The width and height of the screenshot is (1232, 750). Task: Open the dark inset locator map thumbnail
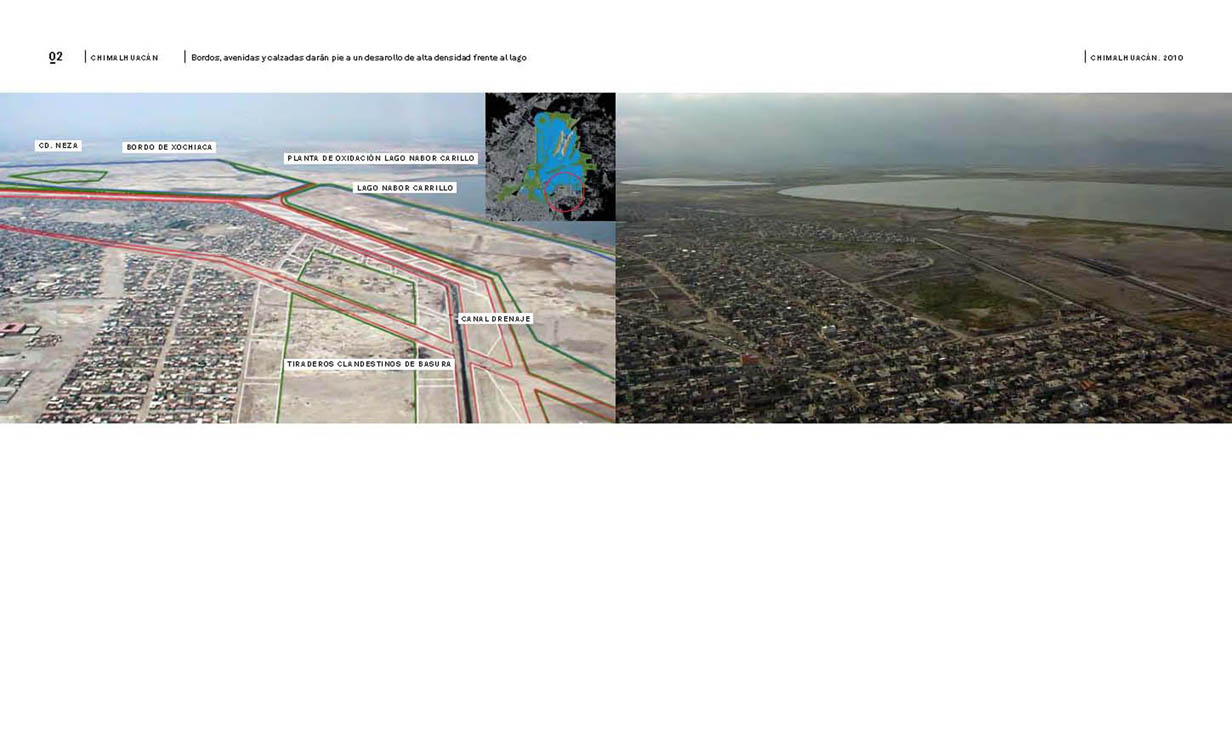(x=550, y=157)
